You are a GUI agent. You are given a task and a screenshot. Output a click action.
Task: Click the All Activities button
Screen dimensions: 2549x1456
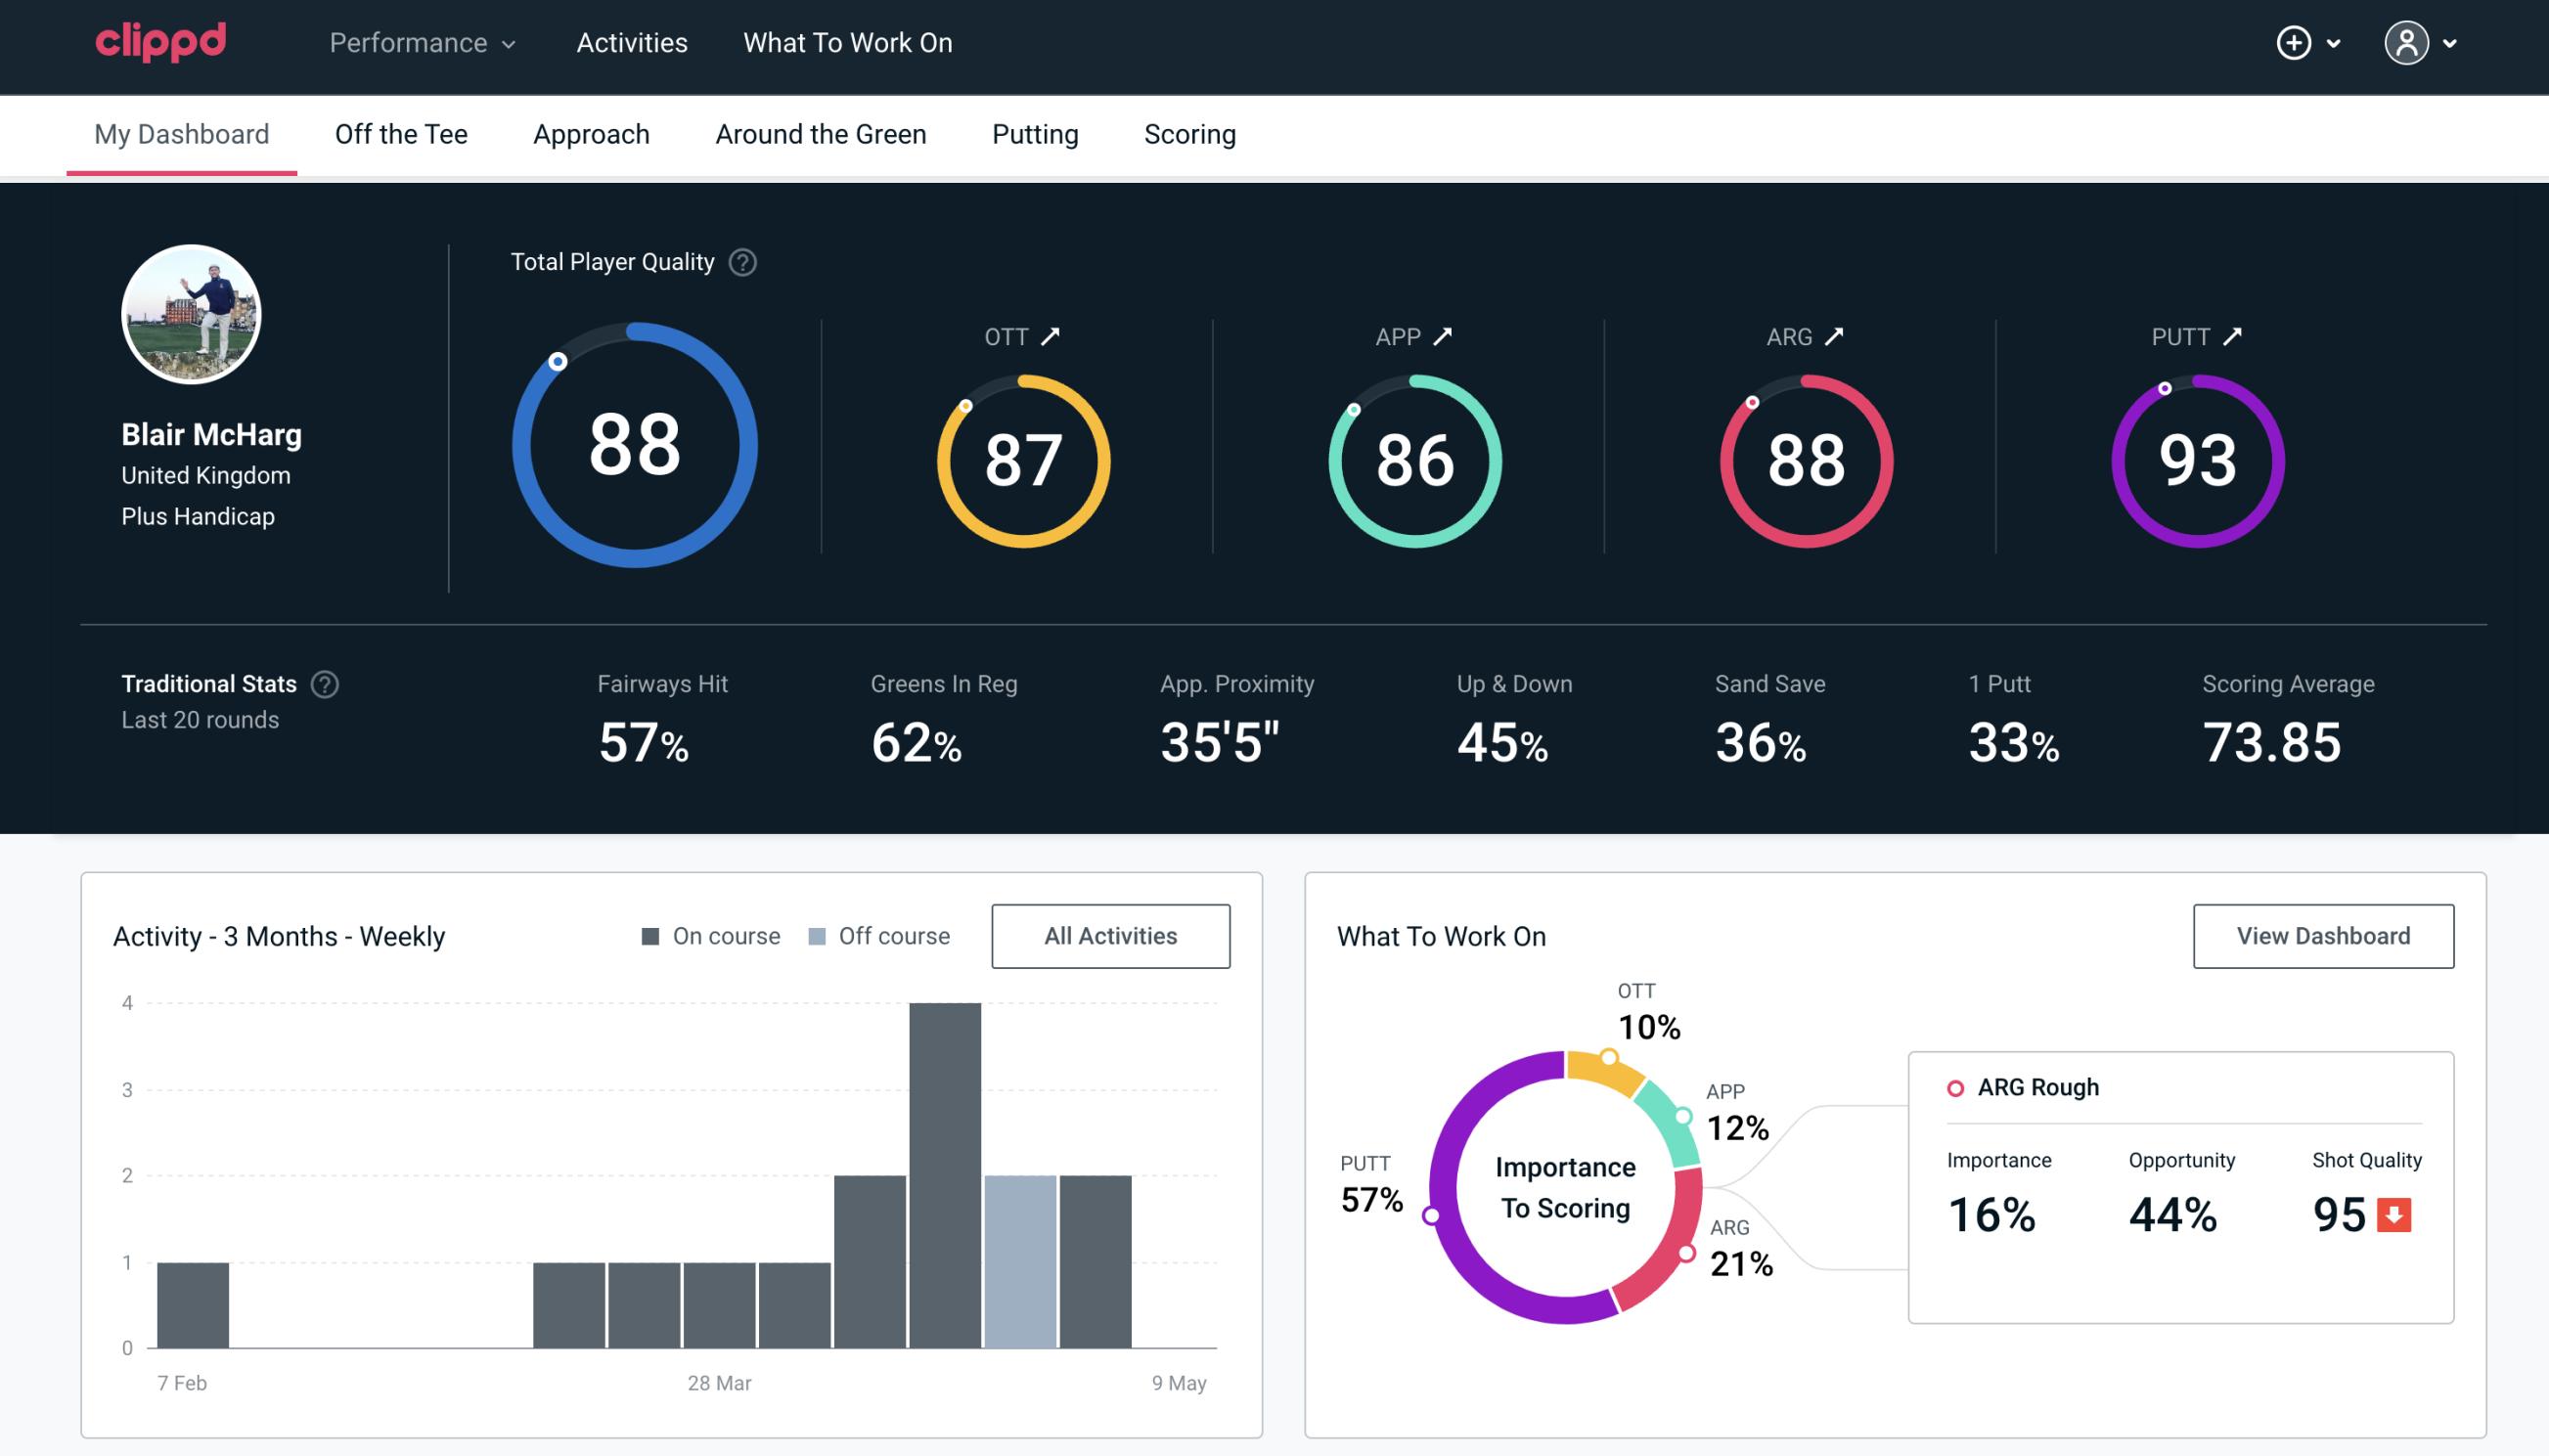[1110, 935]
